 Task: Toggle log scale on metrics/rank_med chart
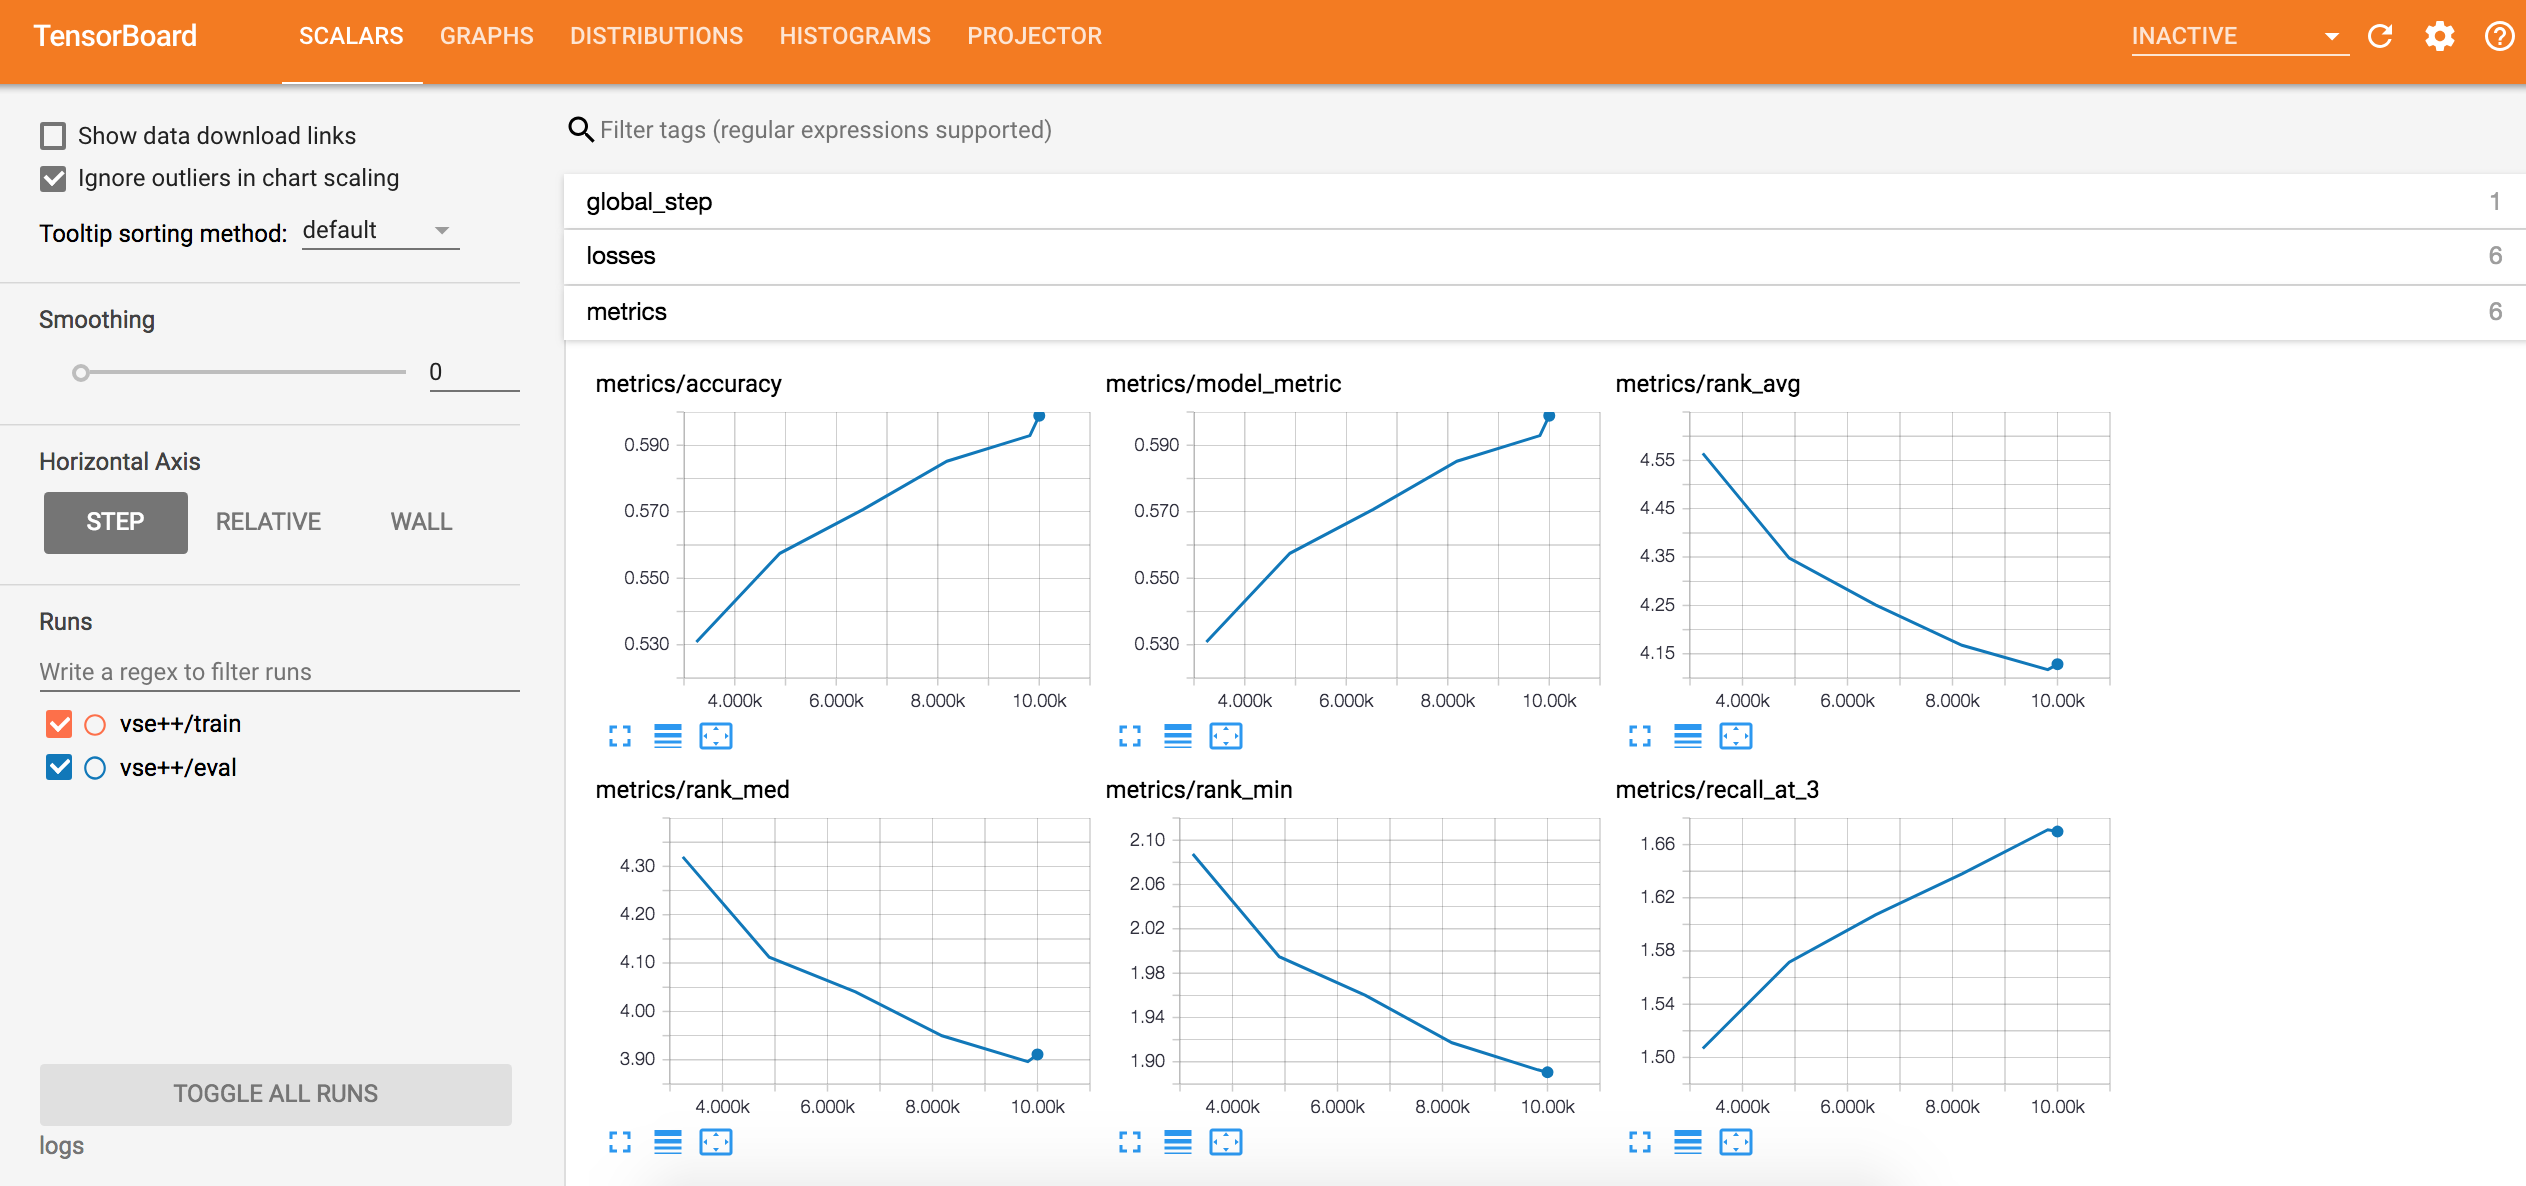pyautogui.click(x=668, y=1142)
